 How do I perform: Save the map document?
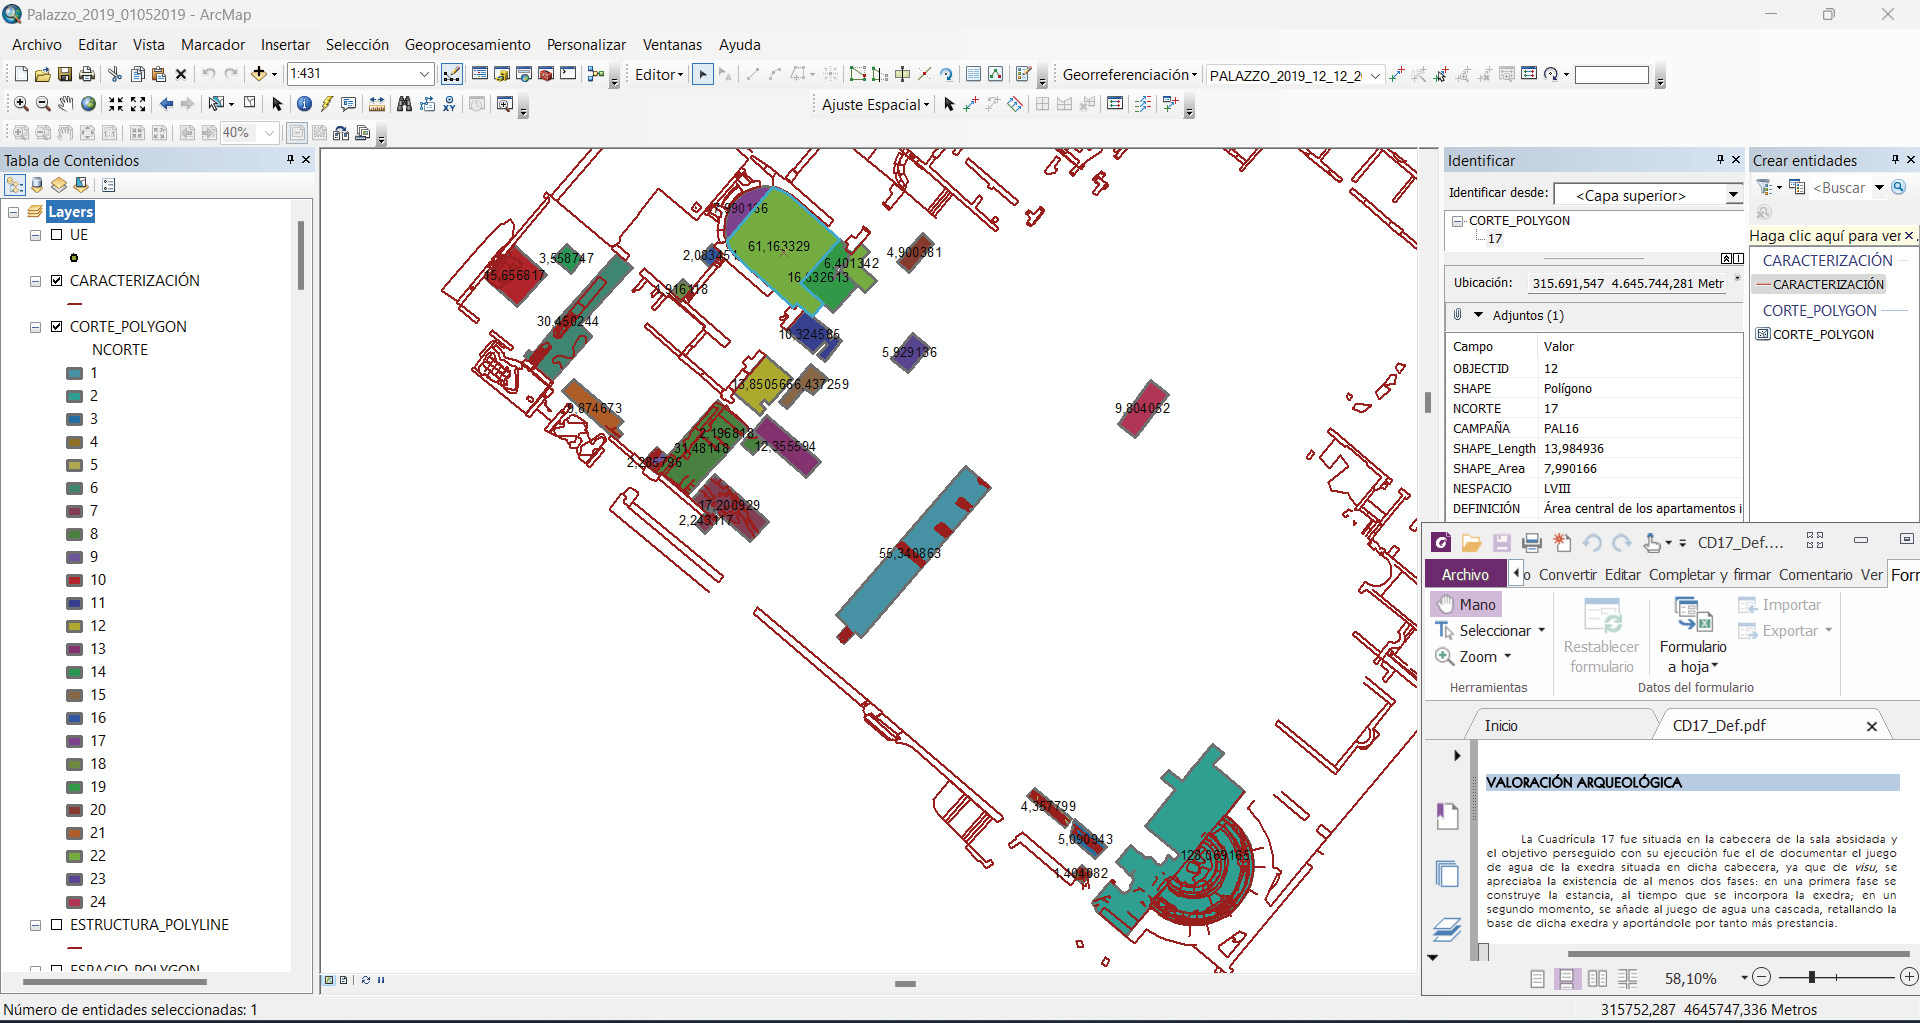(x=65, y=74)
